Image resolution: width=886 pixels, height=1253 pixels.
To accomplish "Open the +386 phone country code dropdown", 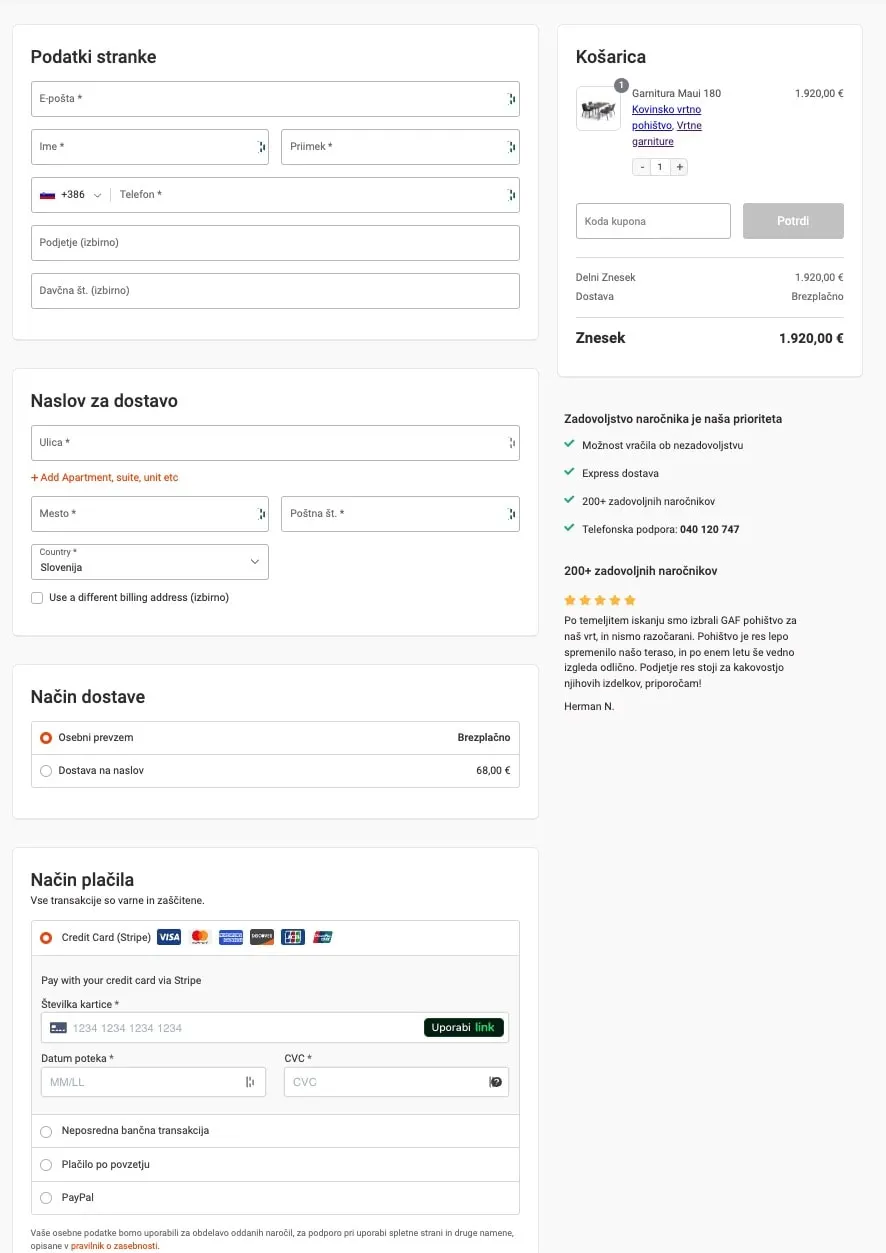I will coord(72,195).
